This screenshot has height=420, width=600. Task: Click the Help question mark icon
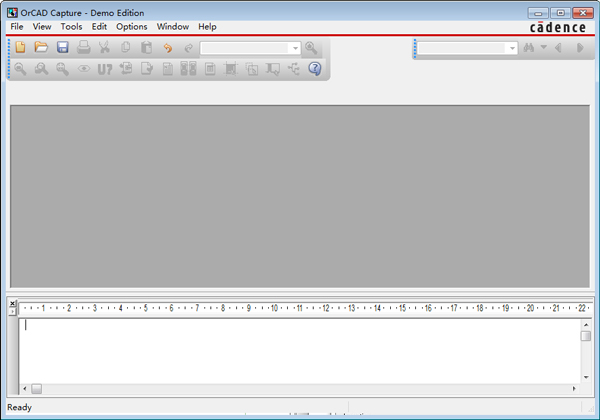(314, 69)
